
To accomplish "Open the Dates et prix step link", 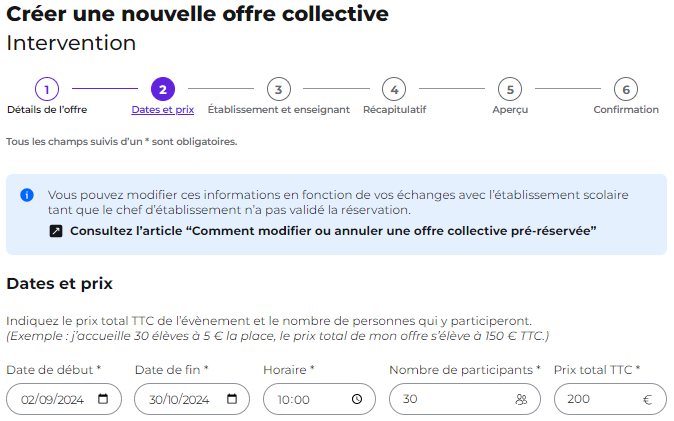I will (163, 110).
